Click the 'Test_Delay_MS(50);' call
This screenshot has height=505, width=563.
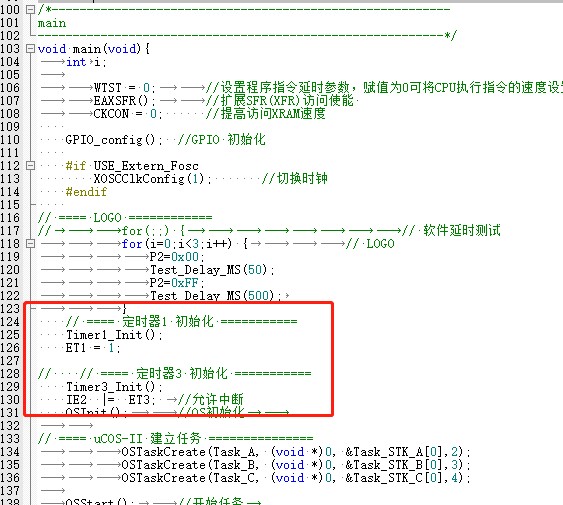click(212, 270)
